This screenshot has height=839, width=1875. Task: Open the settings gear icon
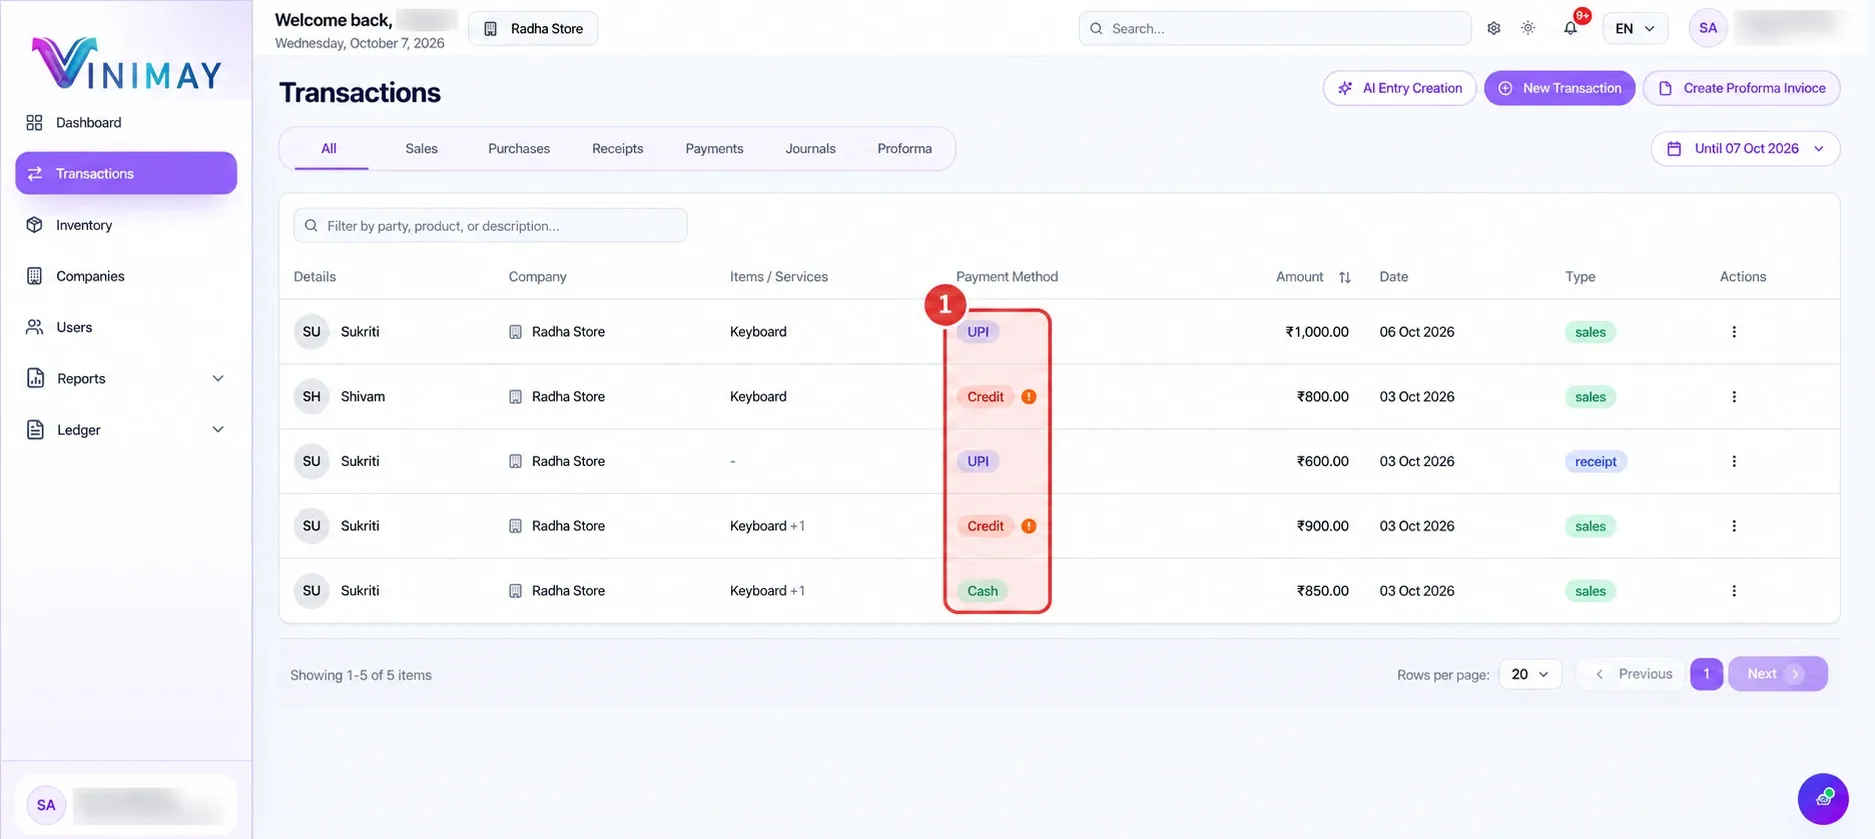[1493, 28]
